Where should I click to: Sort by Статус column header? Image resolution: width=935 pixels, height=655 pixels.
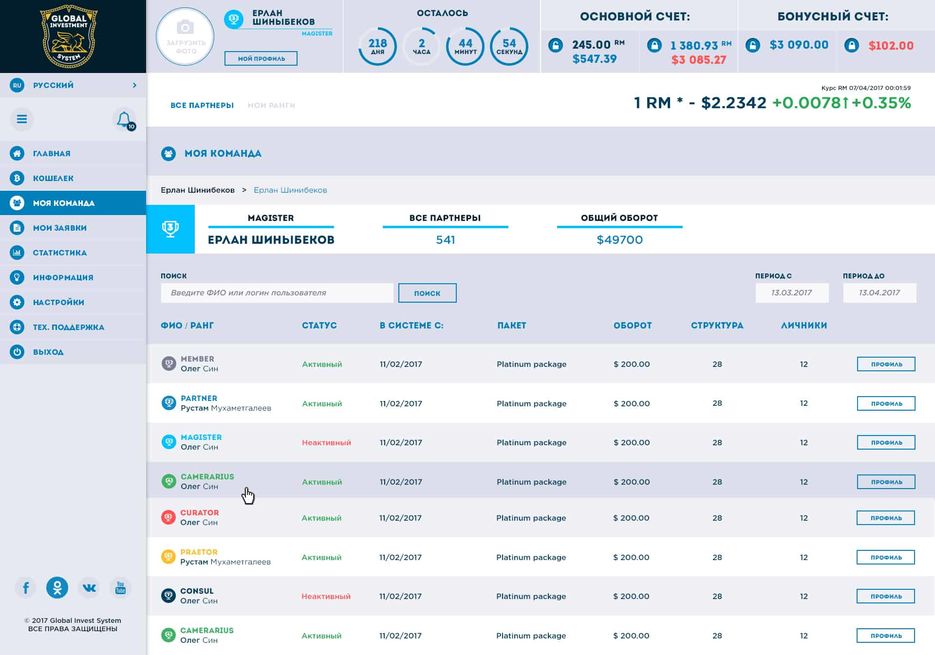(320, 325)
